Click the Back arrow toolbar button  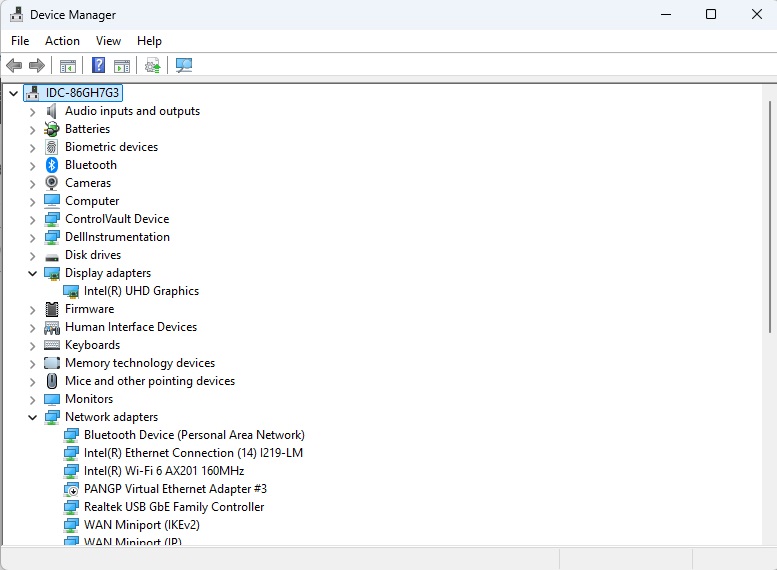click(14, 65)
